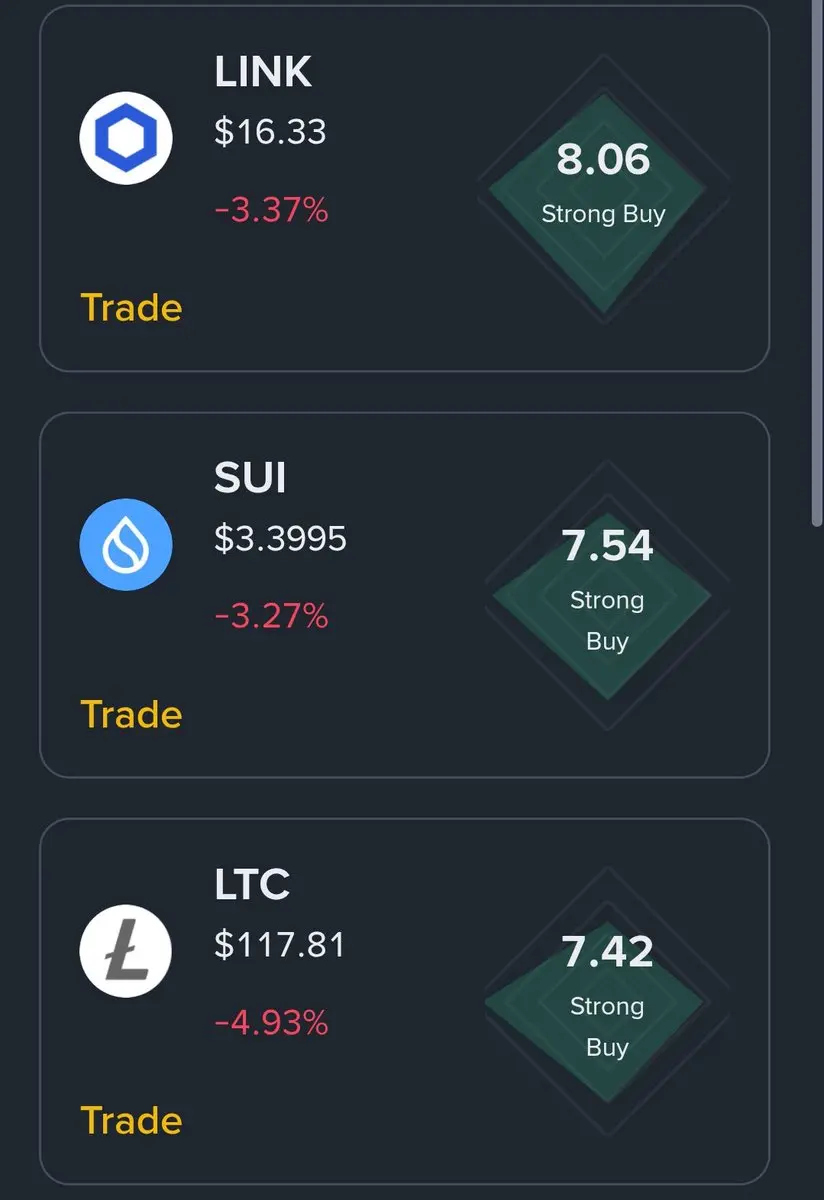
Task: Tap the Trade link for LINK
Action: [x=131, y=308]
